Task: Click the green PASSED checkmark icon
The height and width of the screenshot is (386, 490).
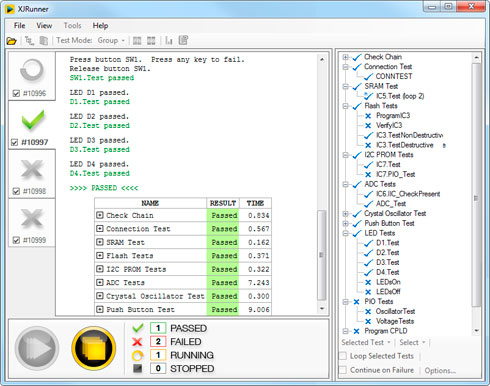Action: [x=138, y=328]
